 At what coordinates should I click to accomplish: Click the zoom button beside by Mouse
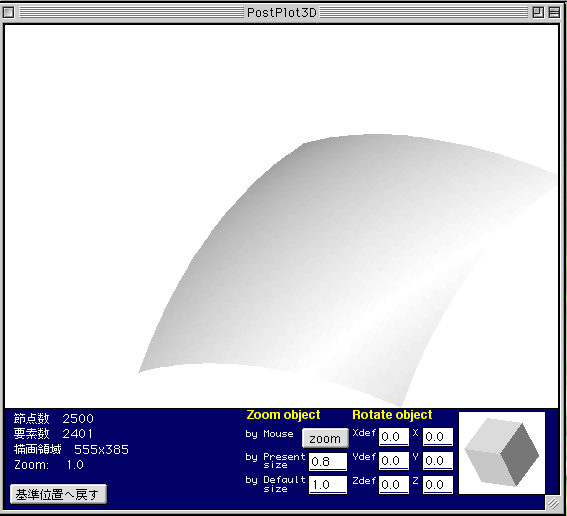325,438
